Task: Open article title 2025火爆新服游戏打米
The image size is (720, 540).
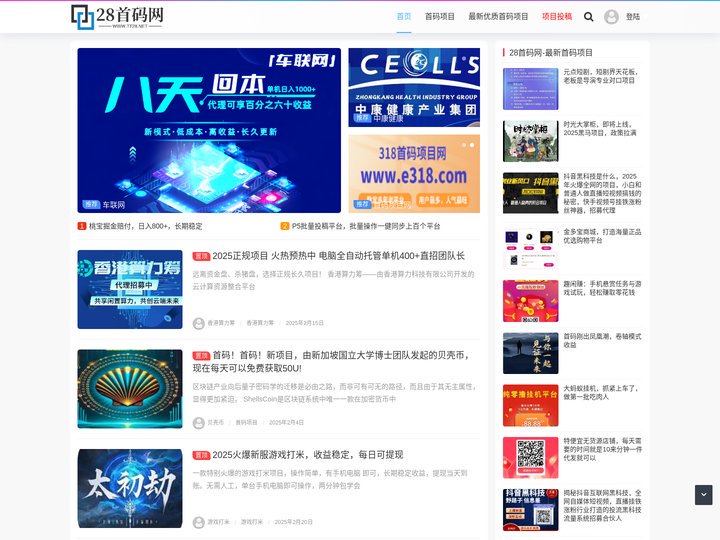Action: point(308,455)
